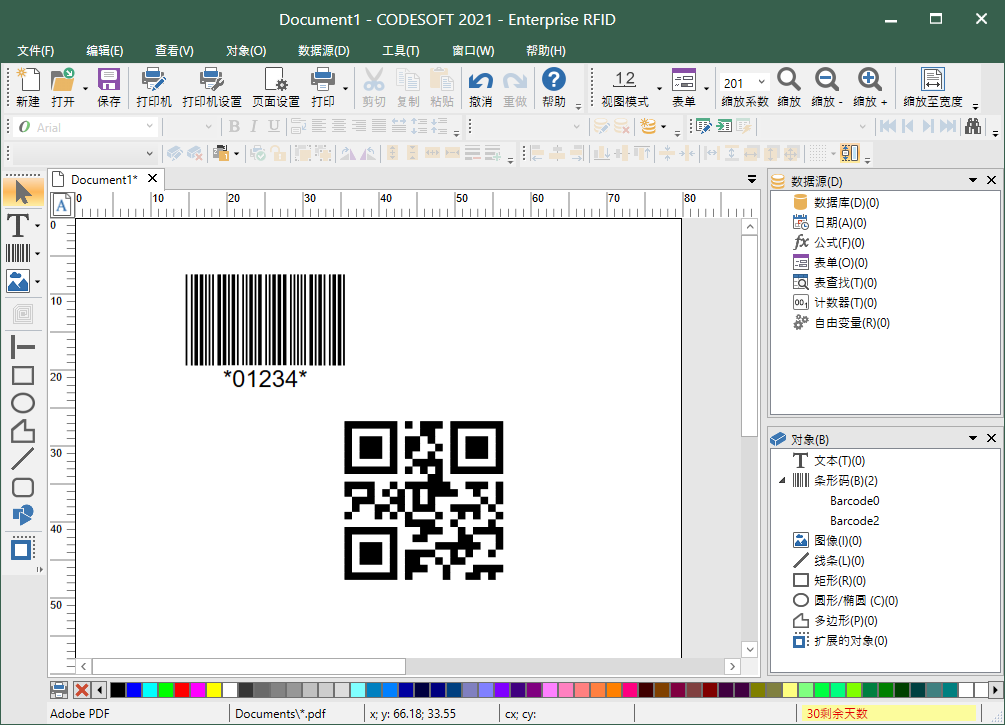1005x725 pixels.
Task: Select Barcode2 in the object tree
Action: pyautogui.click(x=854, y=521)
